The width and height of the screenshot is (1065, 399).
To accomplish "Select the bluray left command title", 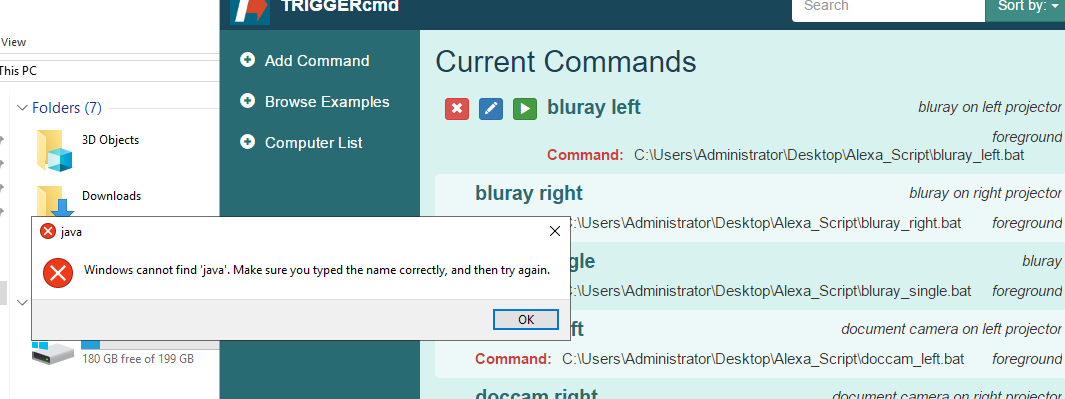I will [594, 107].
